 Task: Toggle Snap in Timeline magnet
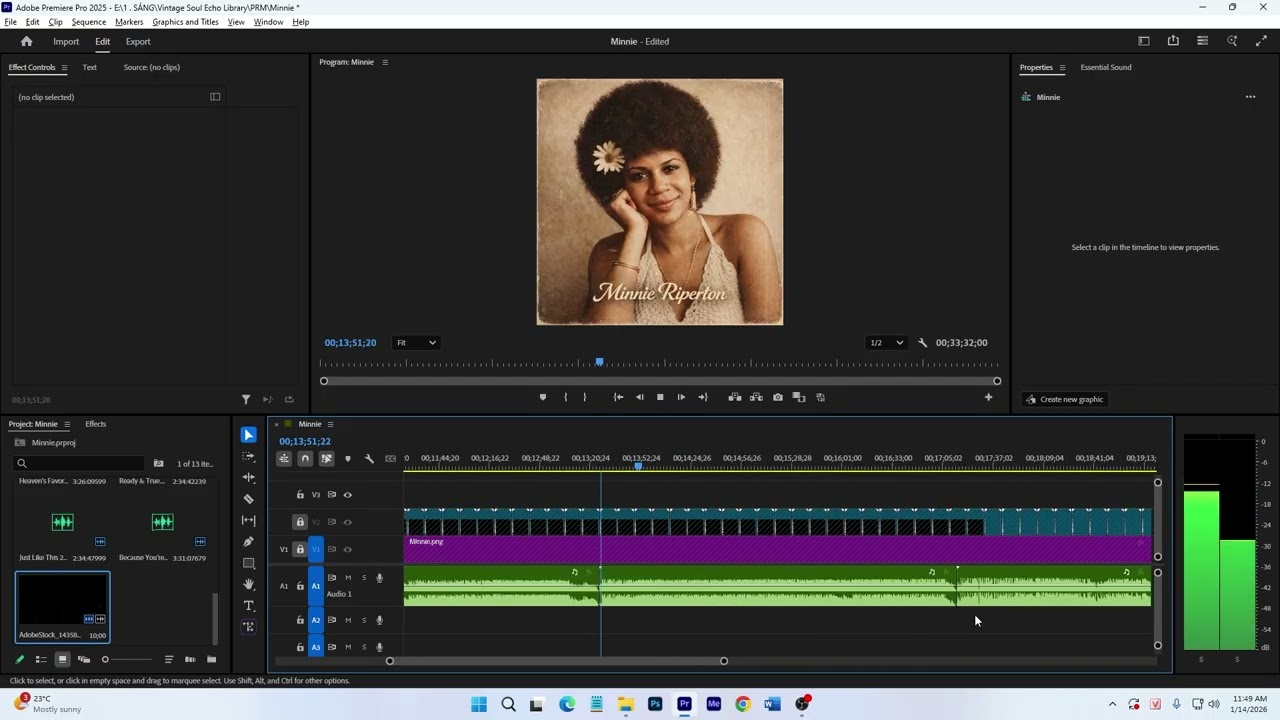click(x=305, y=459)
